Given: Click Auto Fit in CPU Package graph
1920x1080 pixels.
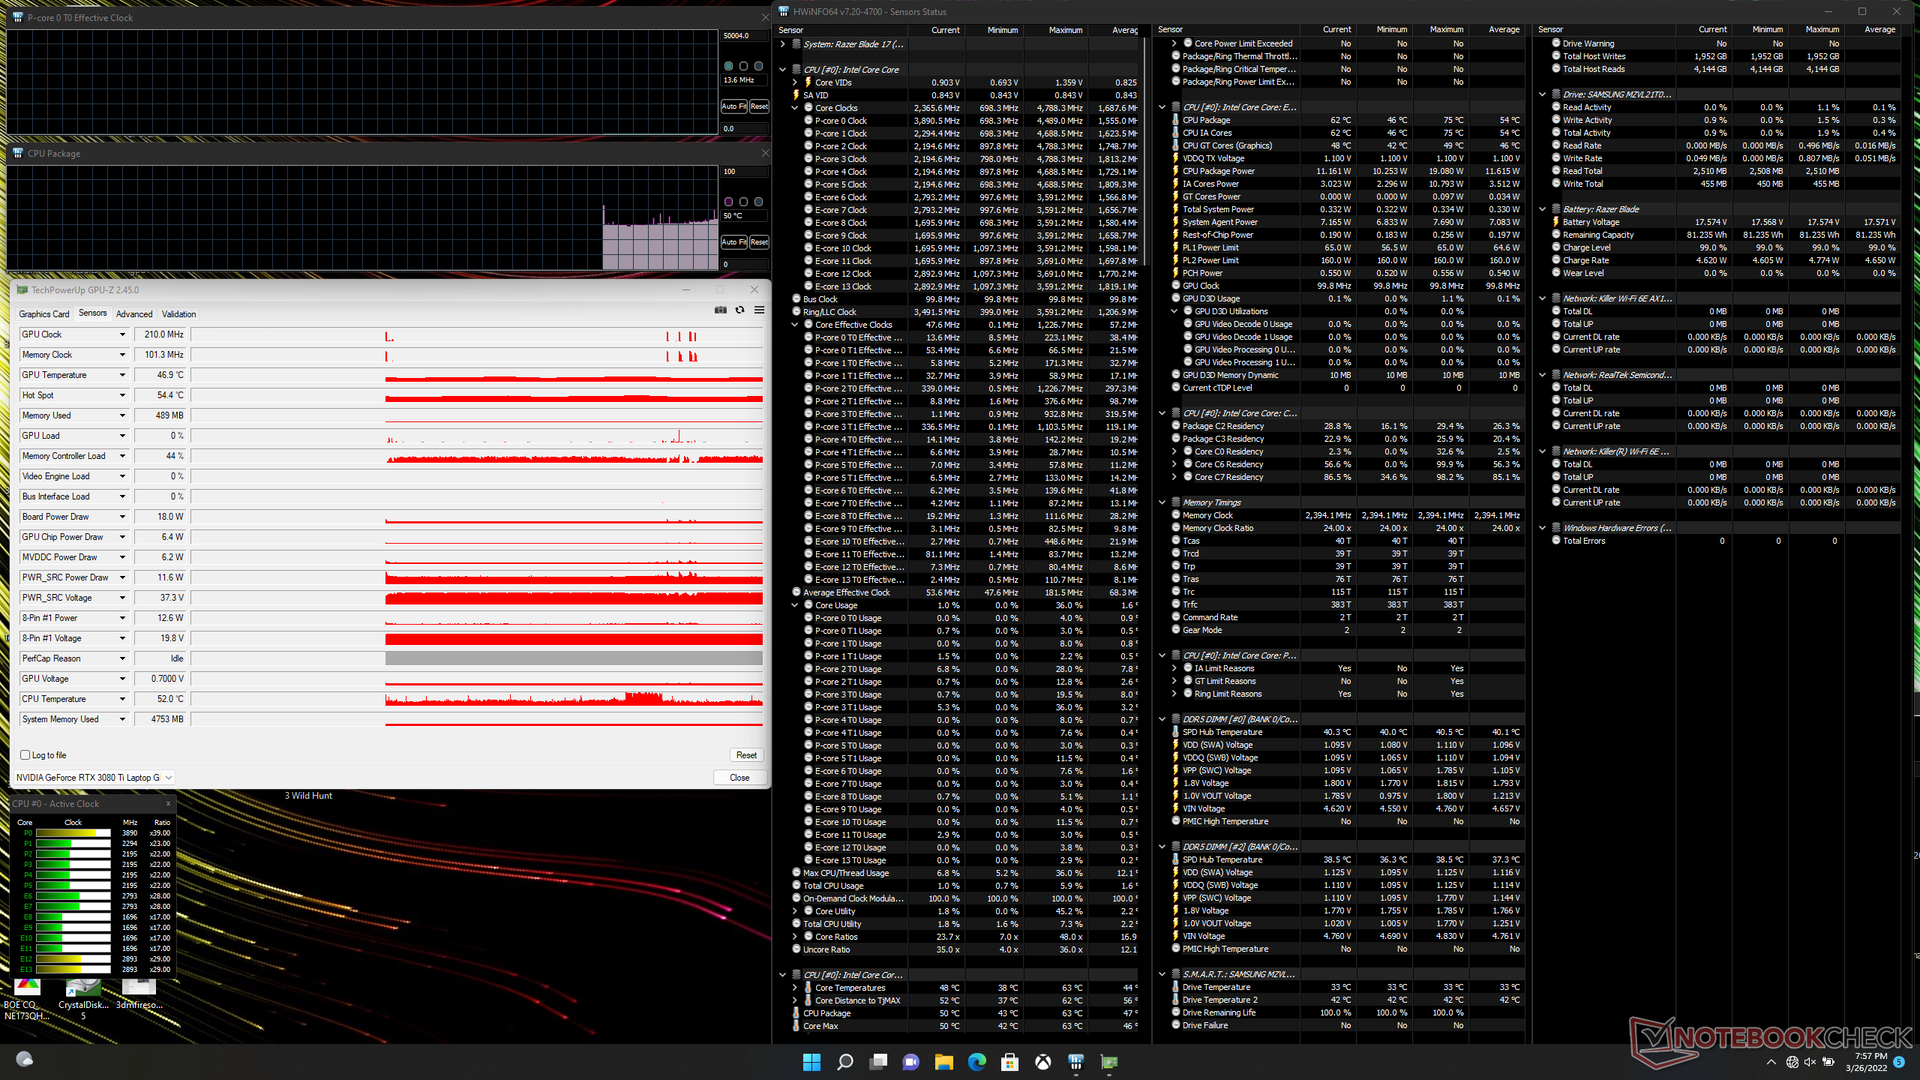Looking at the screenshot, I should click(x=734, y=242).
